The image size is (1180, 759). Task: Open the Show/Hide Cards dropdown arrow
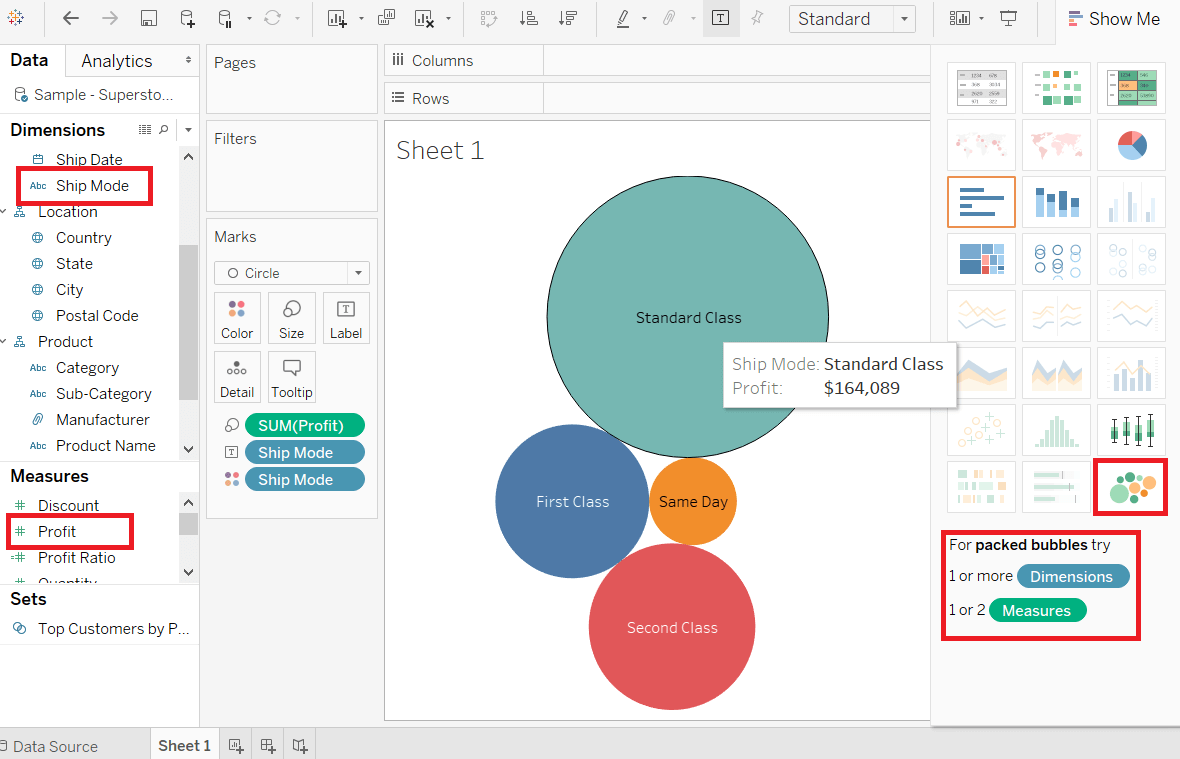[x=981, y=18]
